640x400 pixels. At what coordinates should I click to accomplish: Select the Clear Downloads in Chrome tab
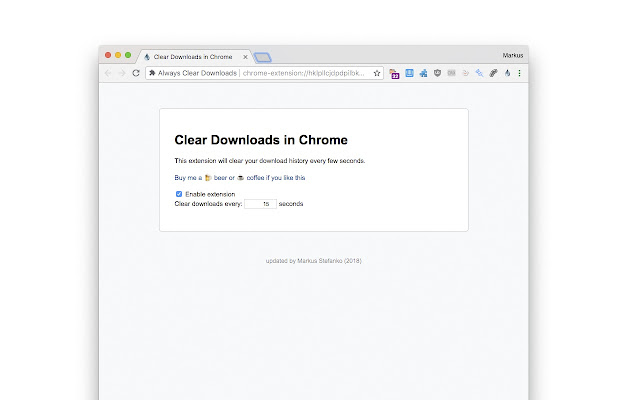[193, 57]
